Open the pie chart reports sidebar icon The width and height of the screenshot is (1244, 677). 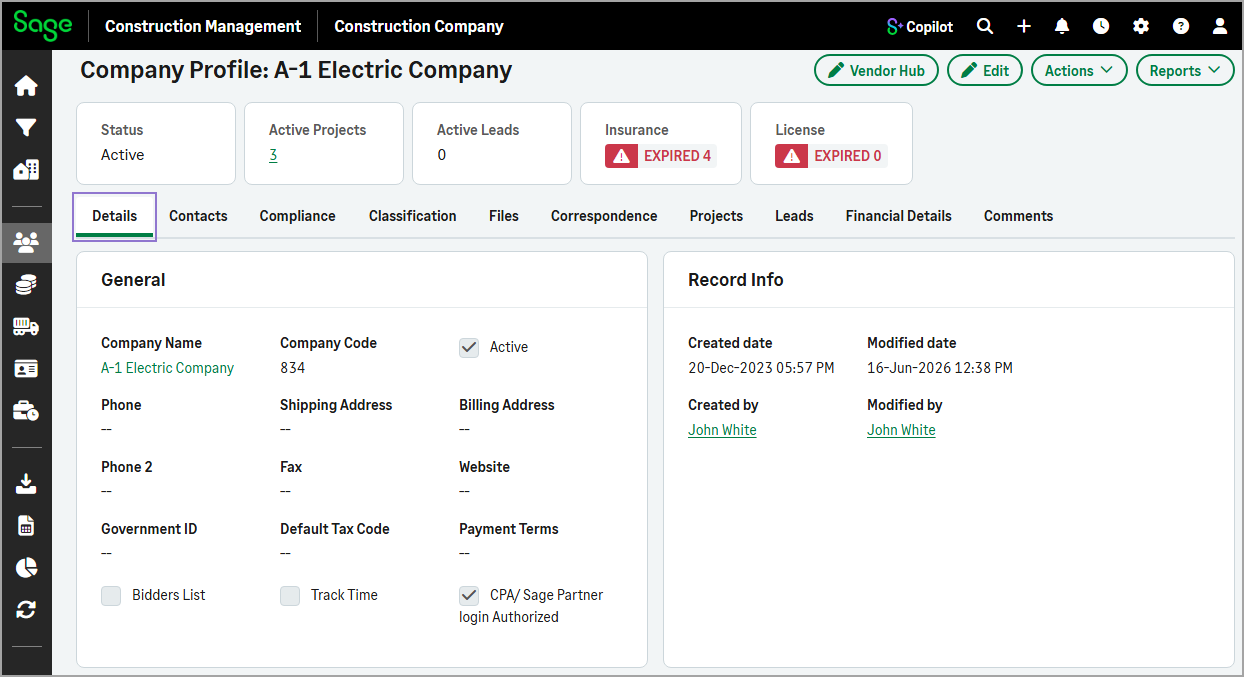click(26, 567)
